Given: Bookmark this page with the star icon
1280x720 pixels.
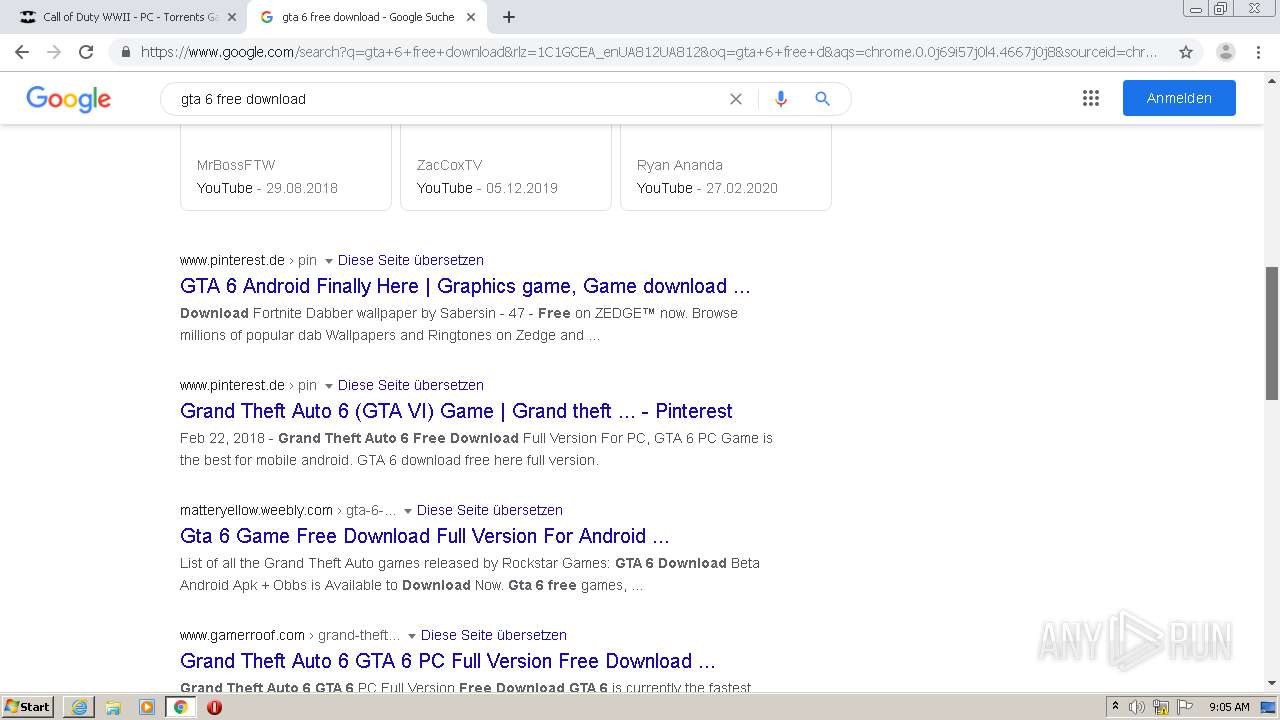Looking at the screenshot, I should point(1186,52).
